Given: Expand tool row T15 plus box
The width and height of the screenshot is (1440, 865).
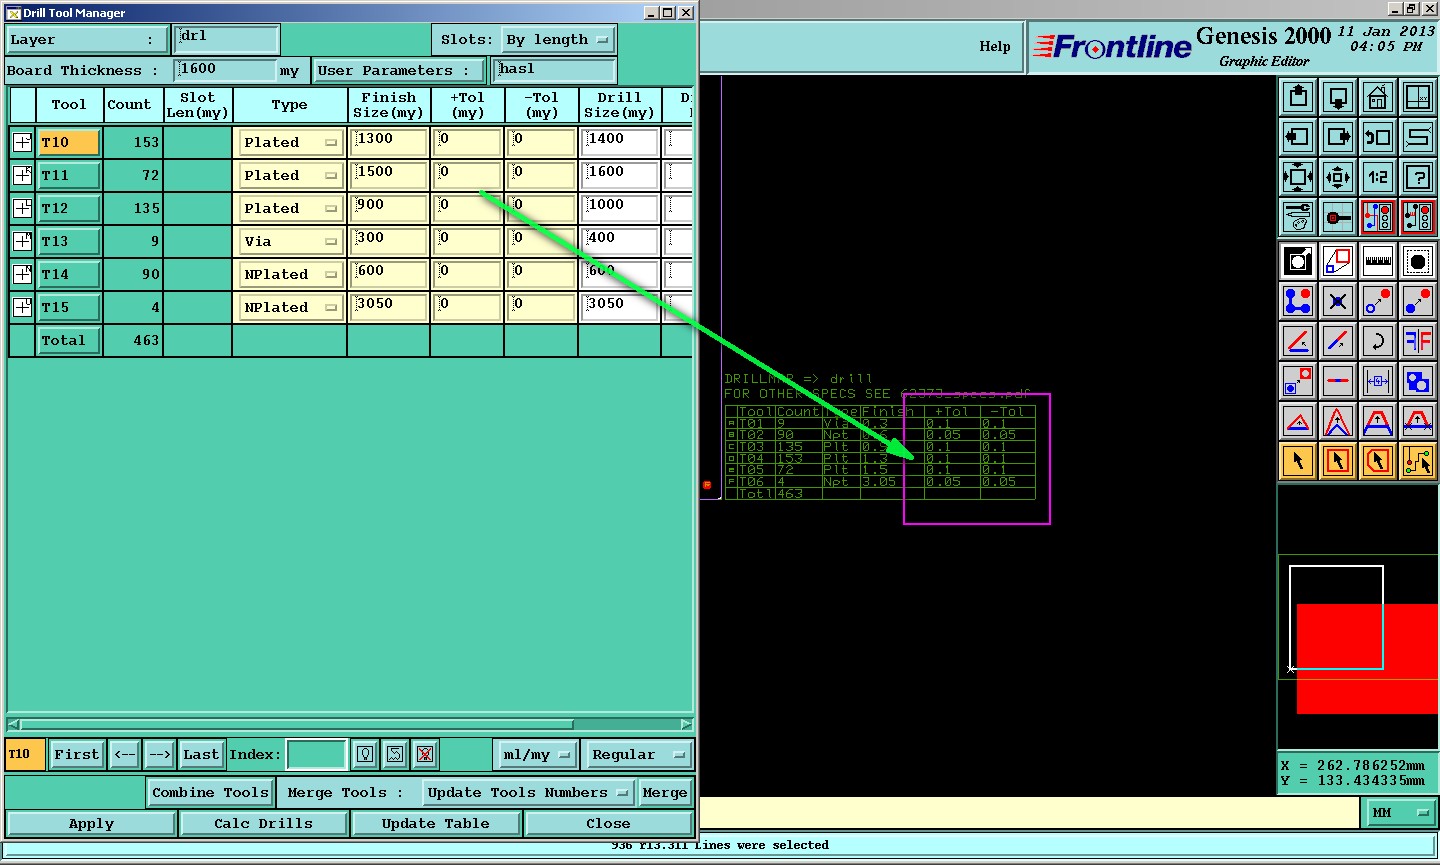Looking at the screenshot, I should point(22,307).
